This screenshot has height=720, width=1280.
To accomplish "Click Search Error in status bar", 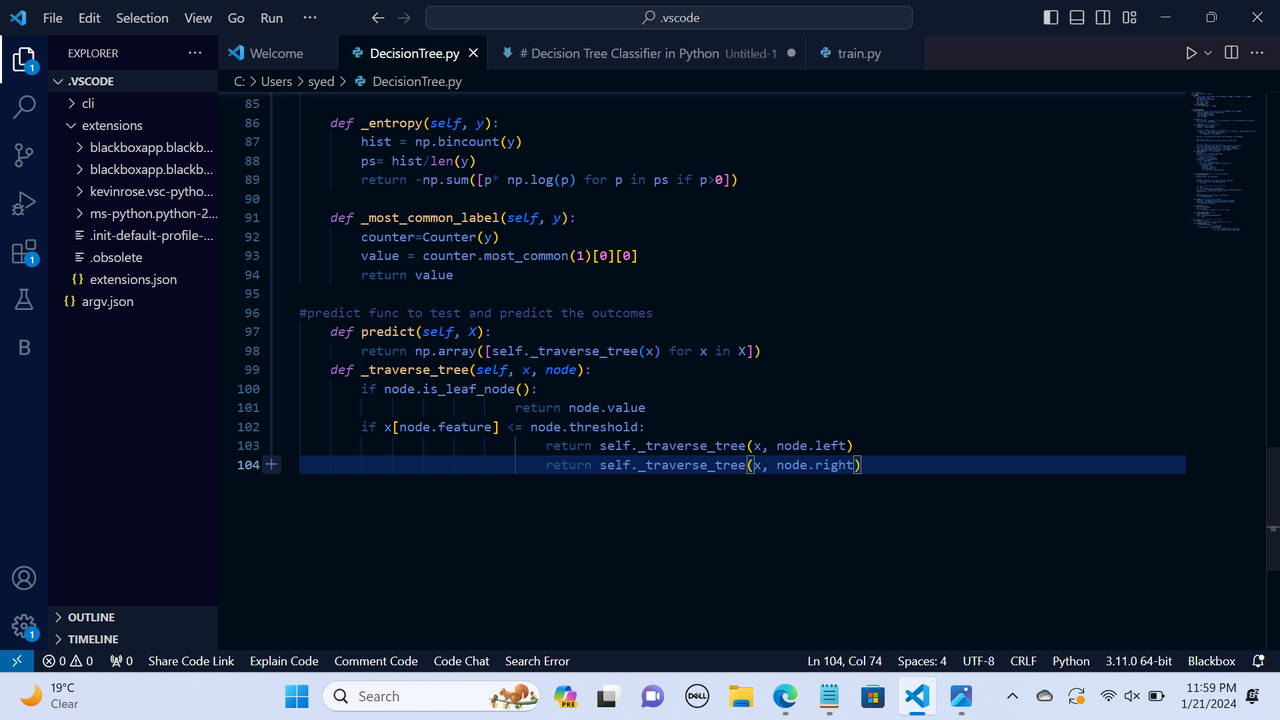I will click(x=537, y=661).
